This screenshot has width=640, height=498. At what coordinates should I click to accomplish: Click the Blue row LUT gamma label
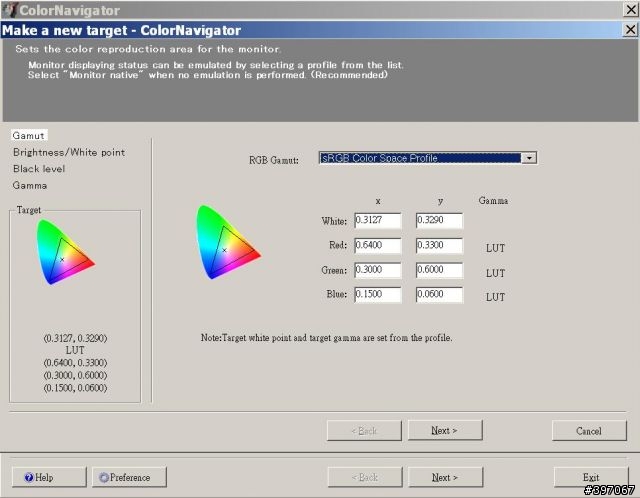coord(495,297)
